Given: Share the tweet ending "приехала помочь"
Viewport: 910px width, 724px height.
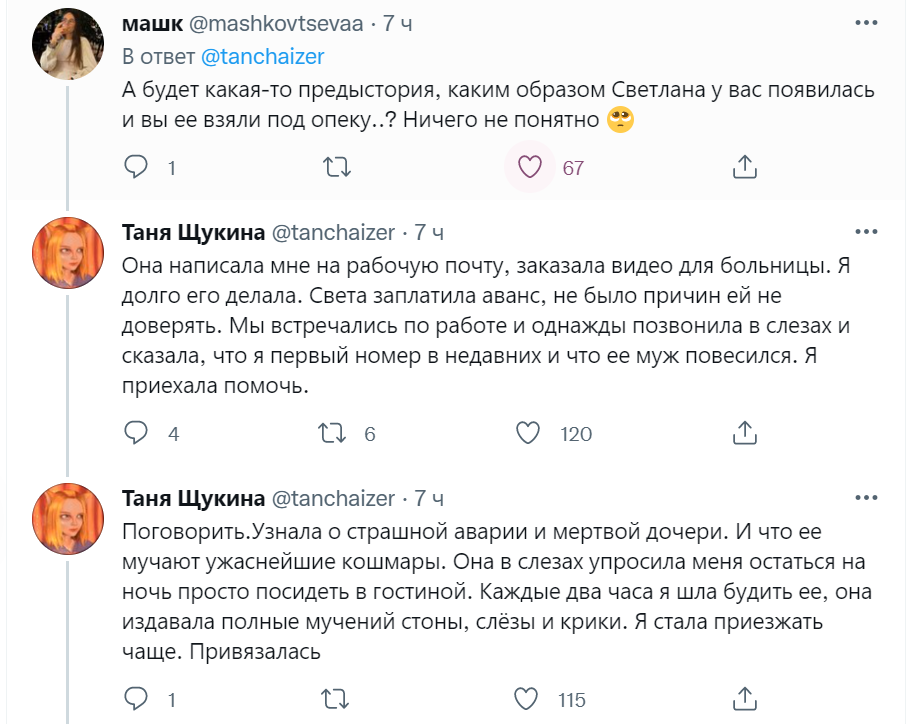Looking at the screenshot, I should tap(743, 433).
